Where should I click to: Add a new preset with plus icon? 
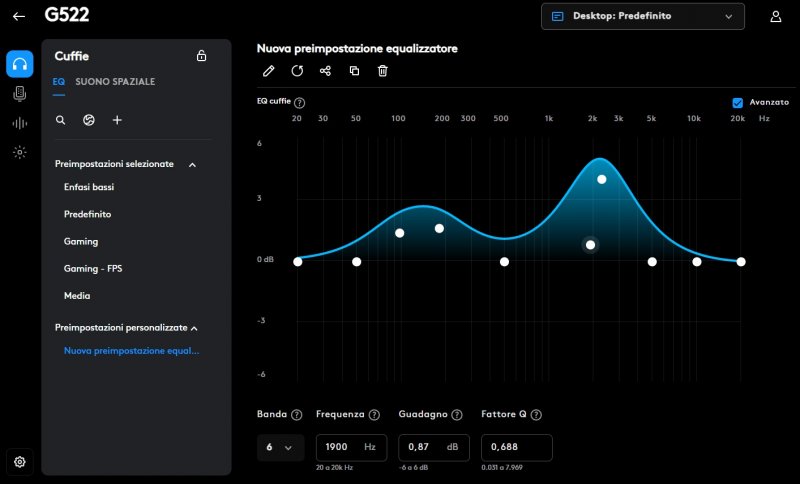(x=117, y=120)
